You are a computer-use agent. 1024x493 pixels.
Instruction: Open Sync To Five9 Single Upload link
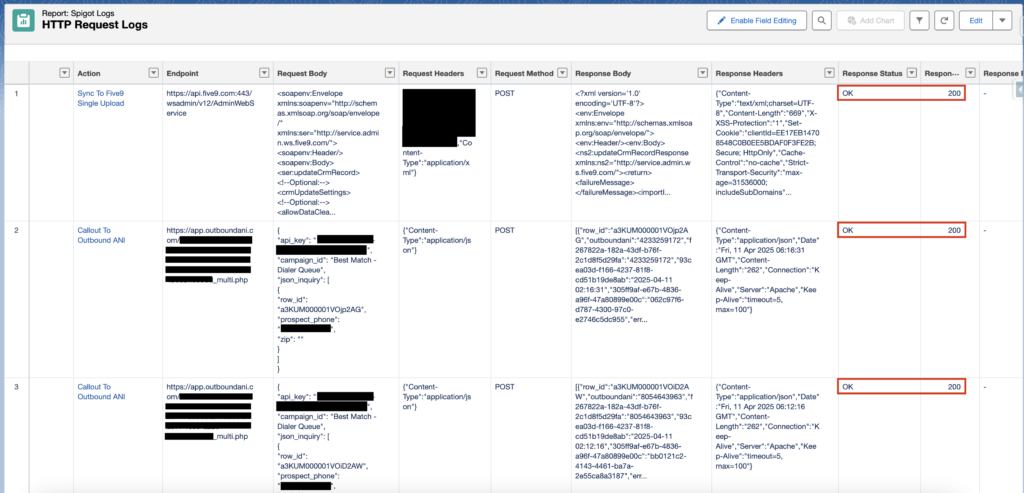pos(101,98)
